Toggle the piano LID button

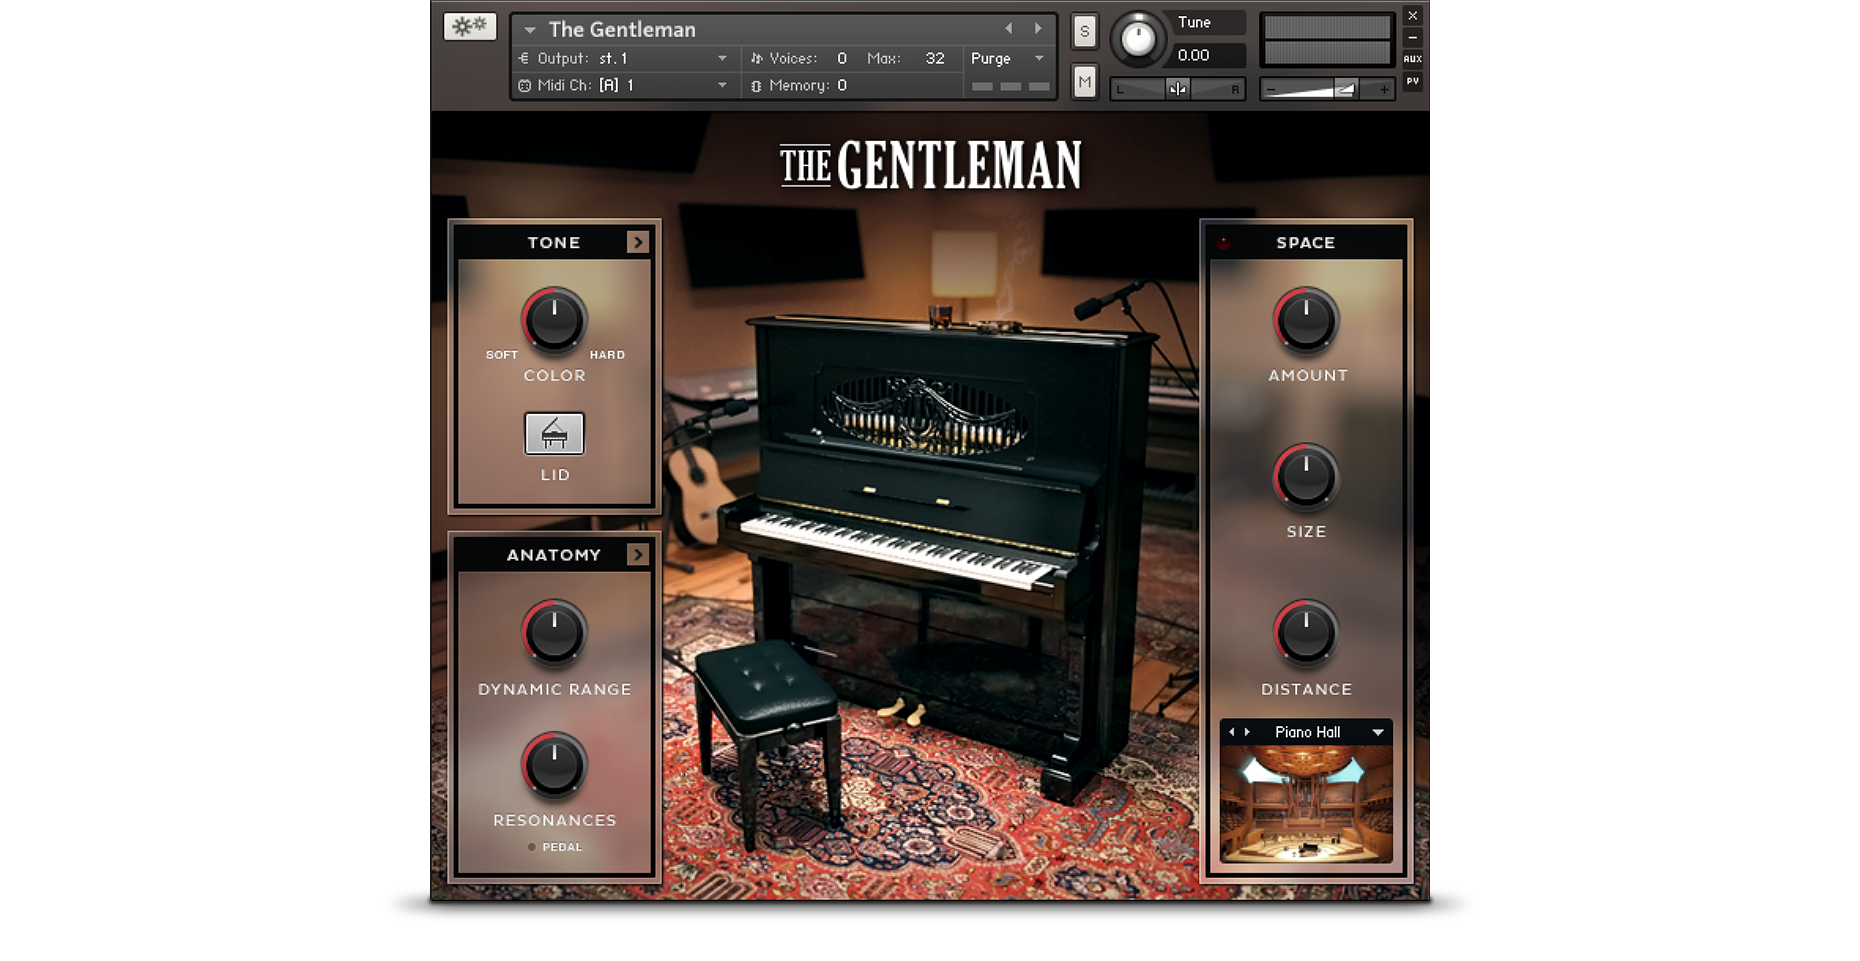tap(555, 434)
